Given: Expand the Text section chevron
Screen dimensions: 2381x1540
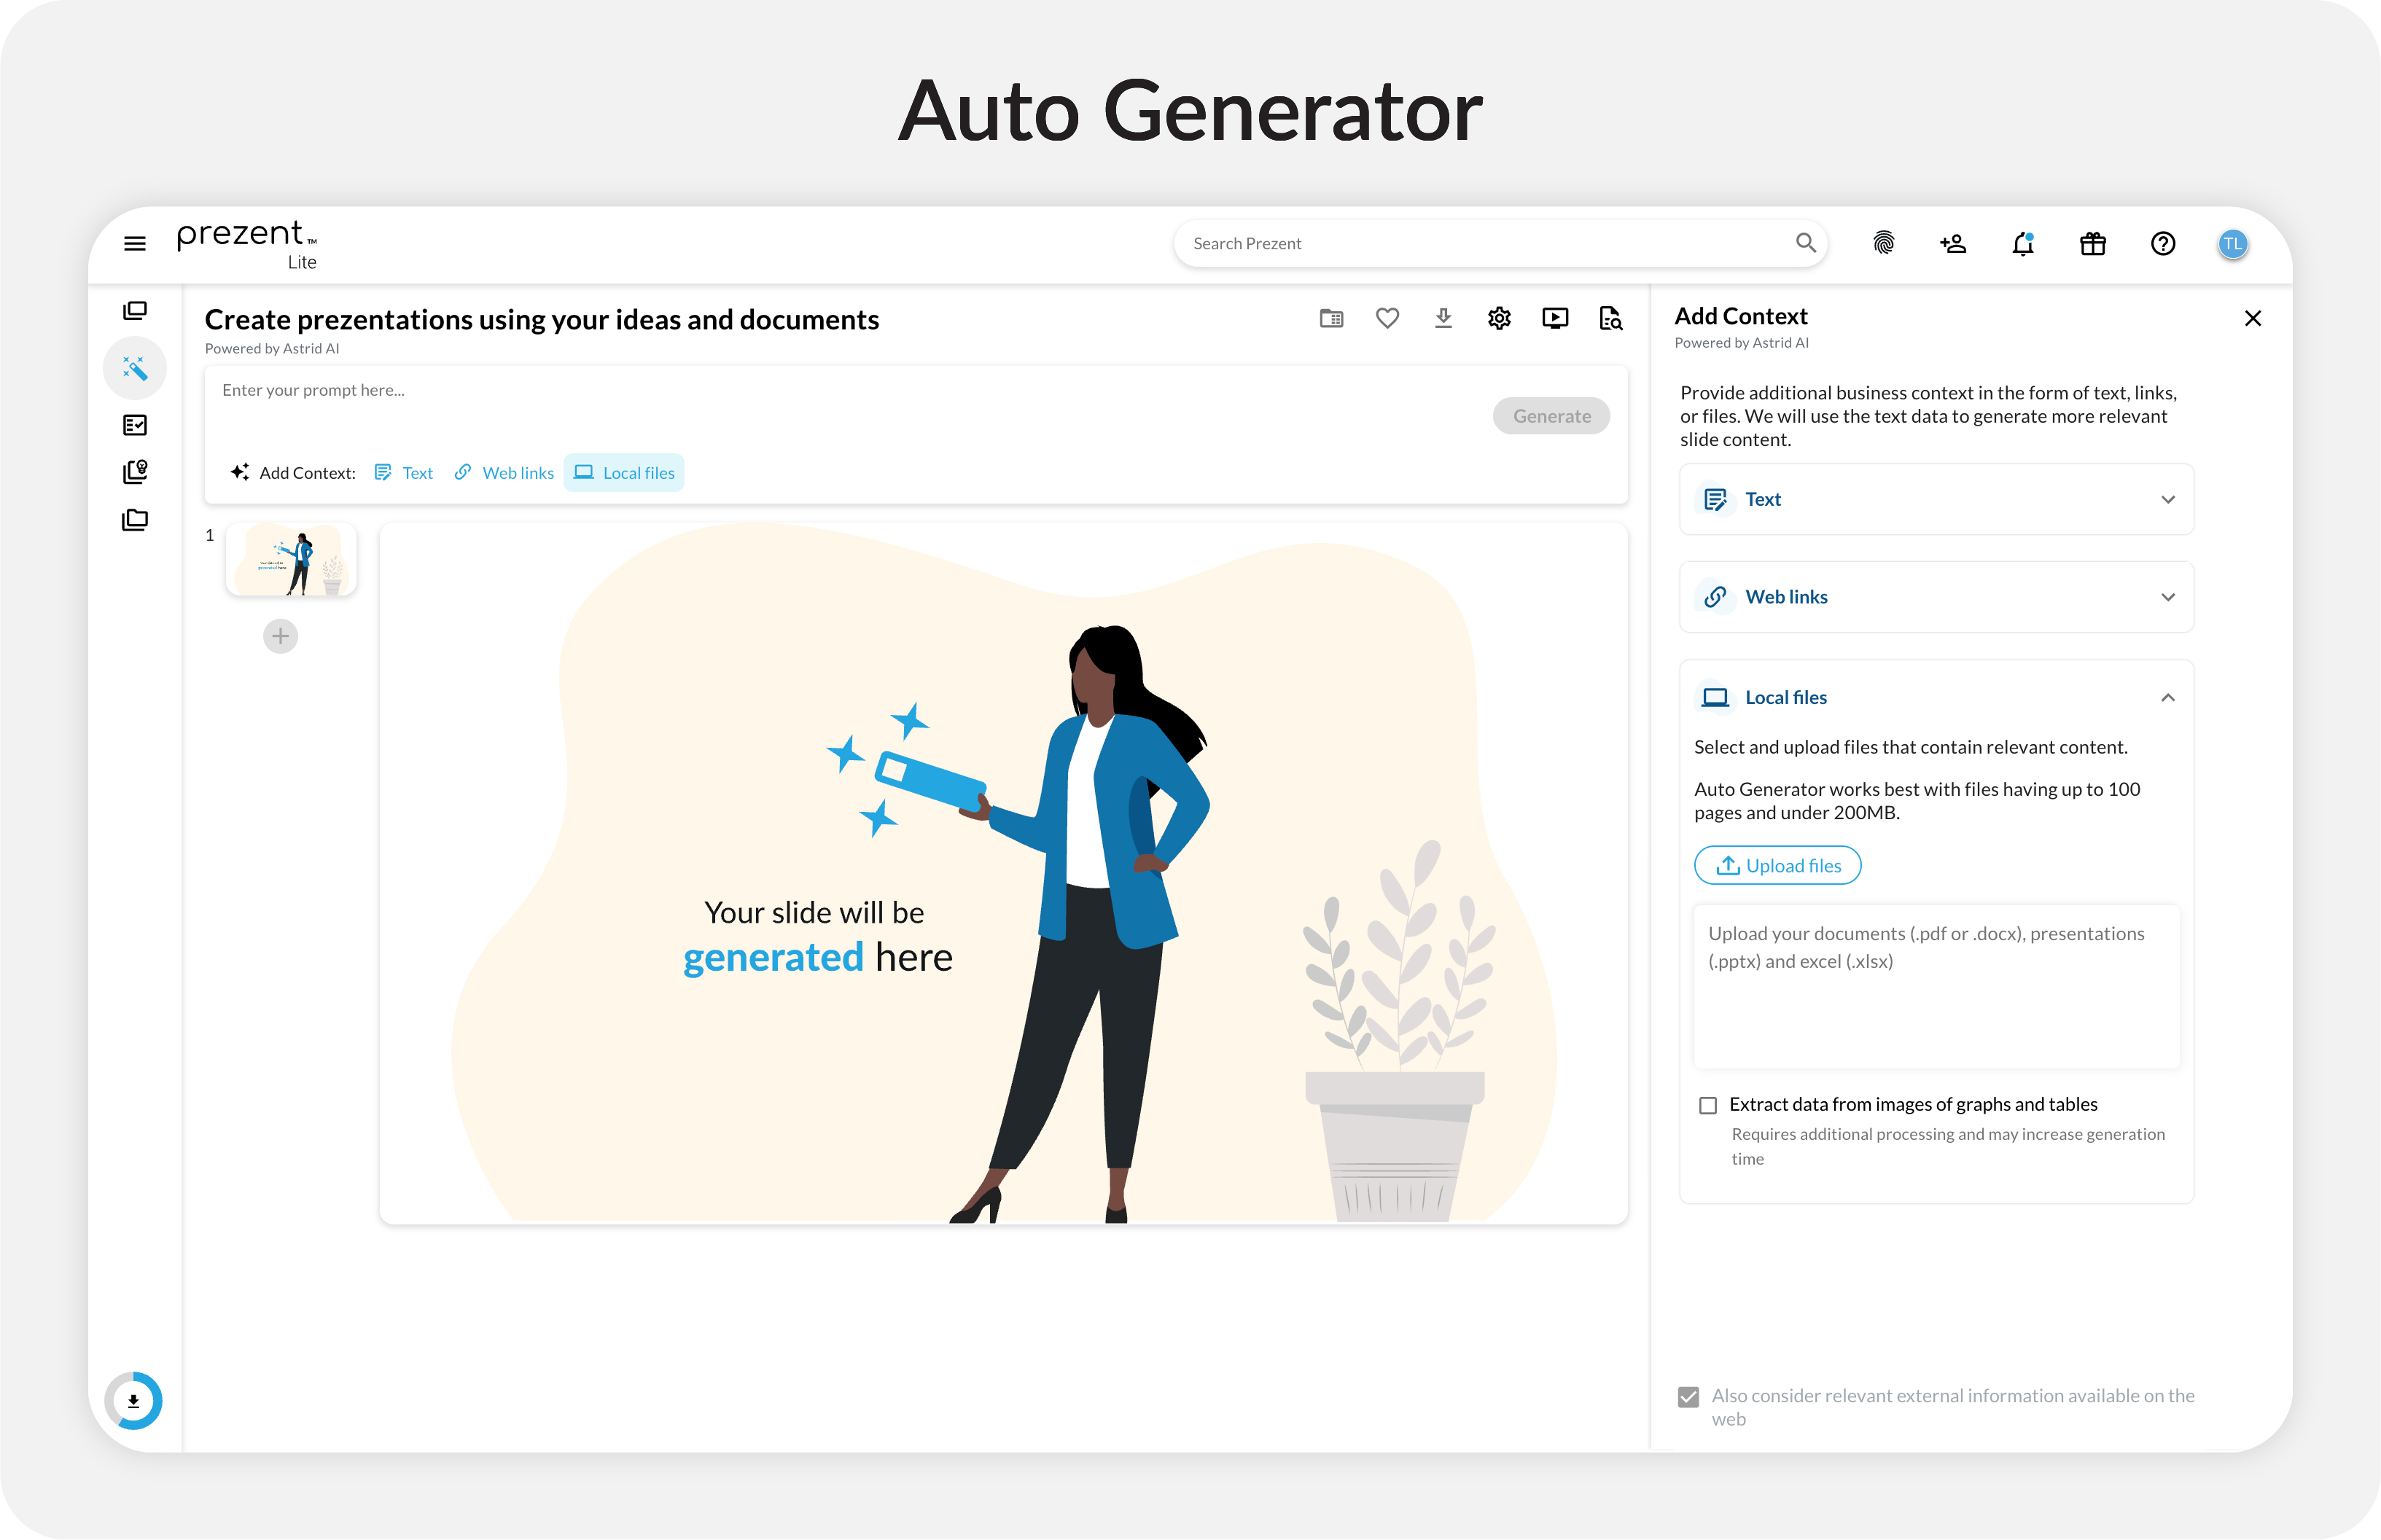Looking at the screenshot, I should [x=2168, y=499].
